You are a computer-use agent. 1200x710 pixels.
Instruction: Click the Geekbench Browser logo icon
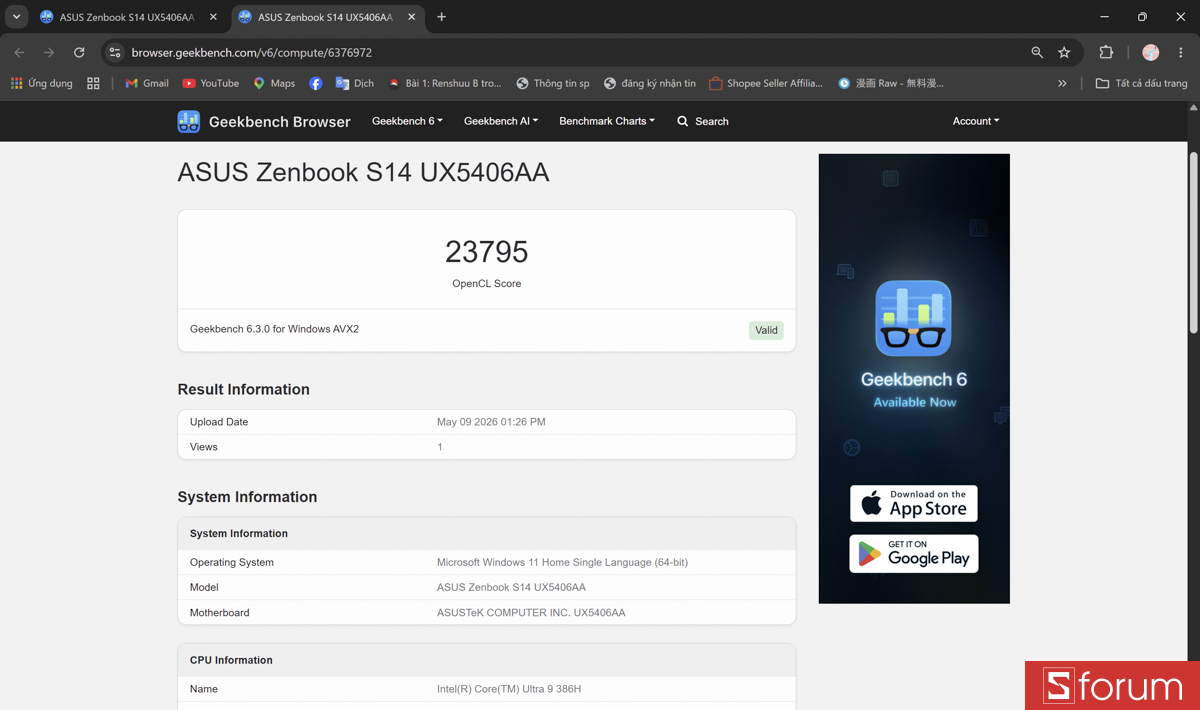click(188, 121)
